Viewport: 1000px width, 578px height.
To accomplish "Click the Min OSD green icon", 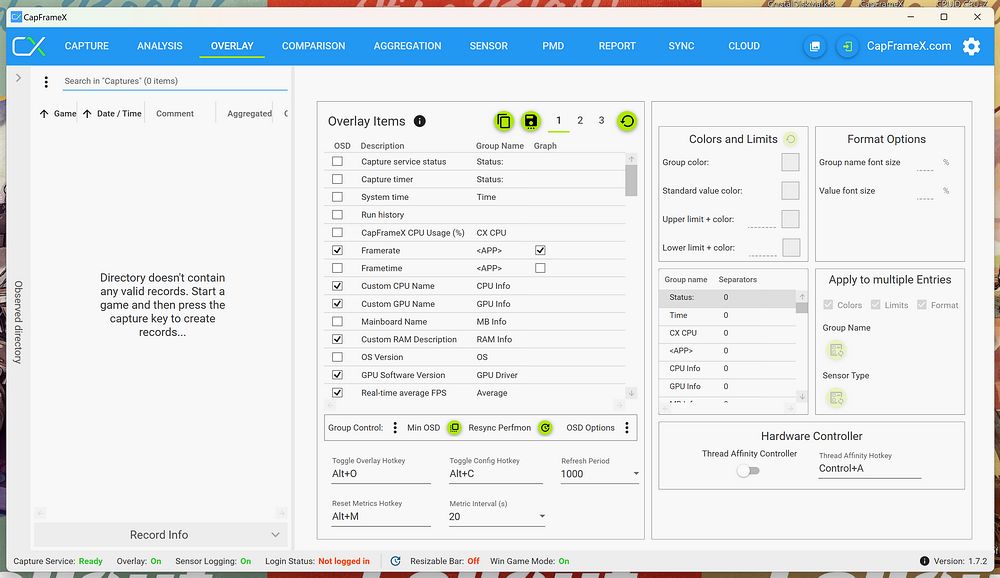I will click(454, 427).
